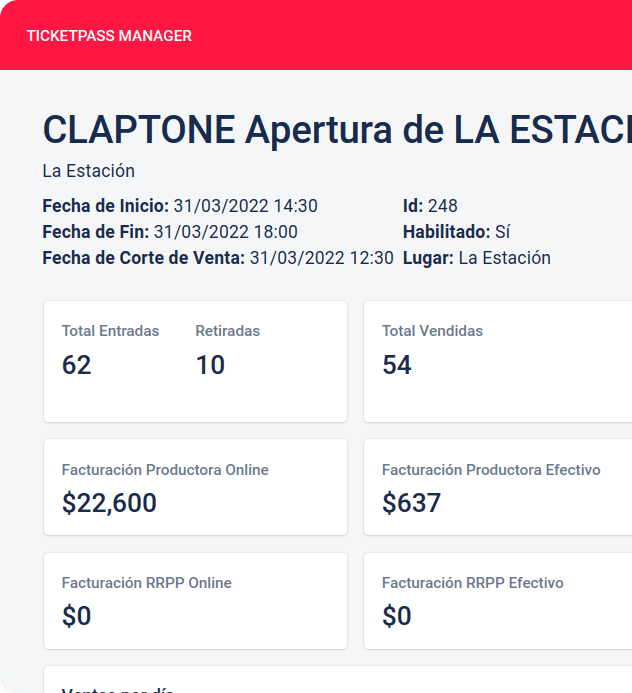Click the Fecha de Fin date value

(x=225, y=232)
